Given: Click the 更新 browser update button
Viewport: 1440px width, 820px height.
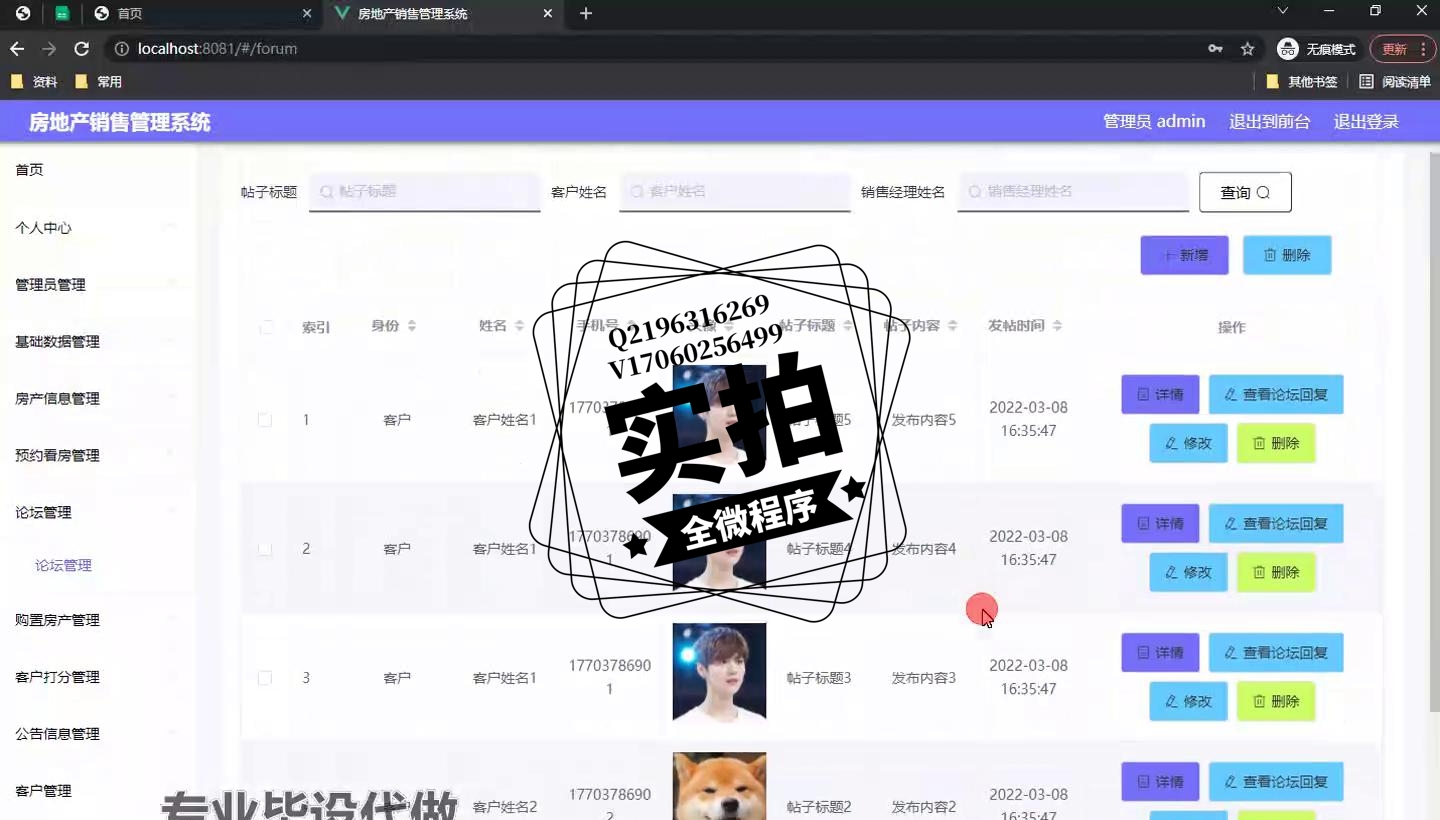Looking at the screenshot, I should pyautogui.click(x=1401, y=49).
